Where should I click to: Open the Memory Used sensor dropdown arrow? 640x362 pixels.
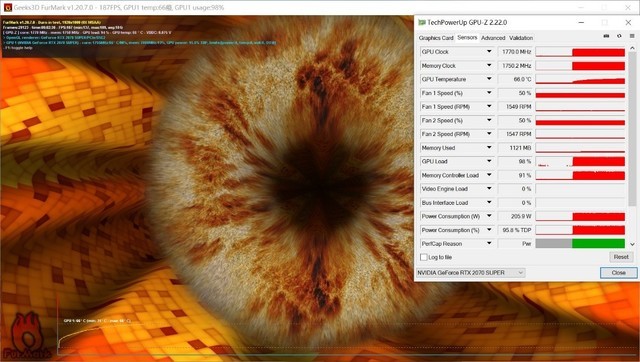489,148
